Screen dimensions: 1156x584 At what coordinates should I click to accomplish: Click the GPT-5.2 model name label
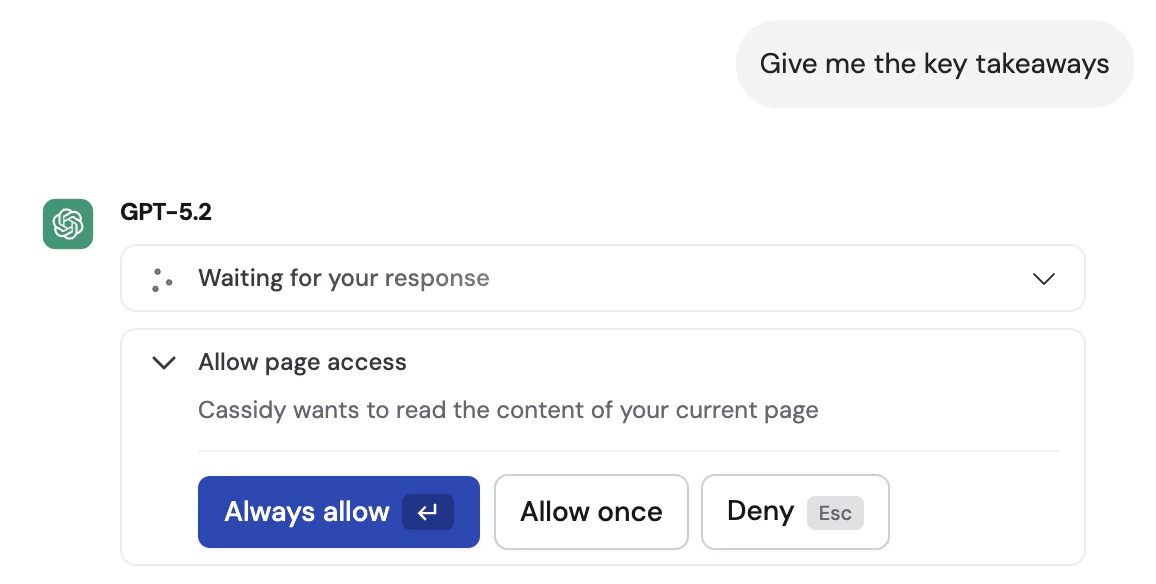point(165,211)
